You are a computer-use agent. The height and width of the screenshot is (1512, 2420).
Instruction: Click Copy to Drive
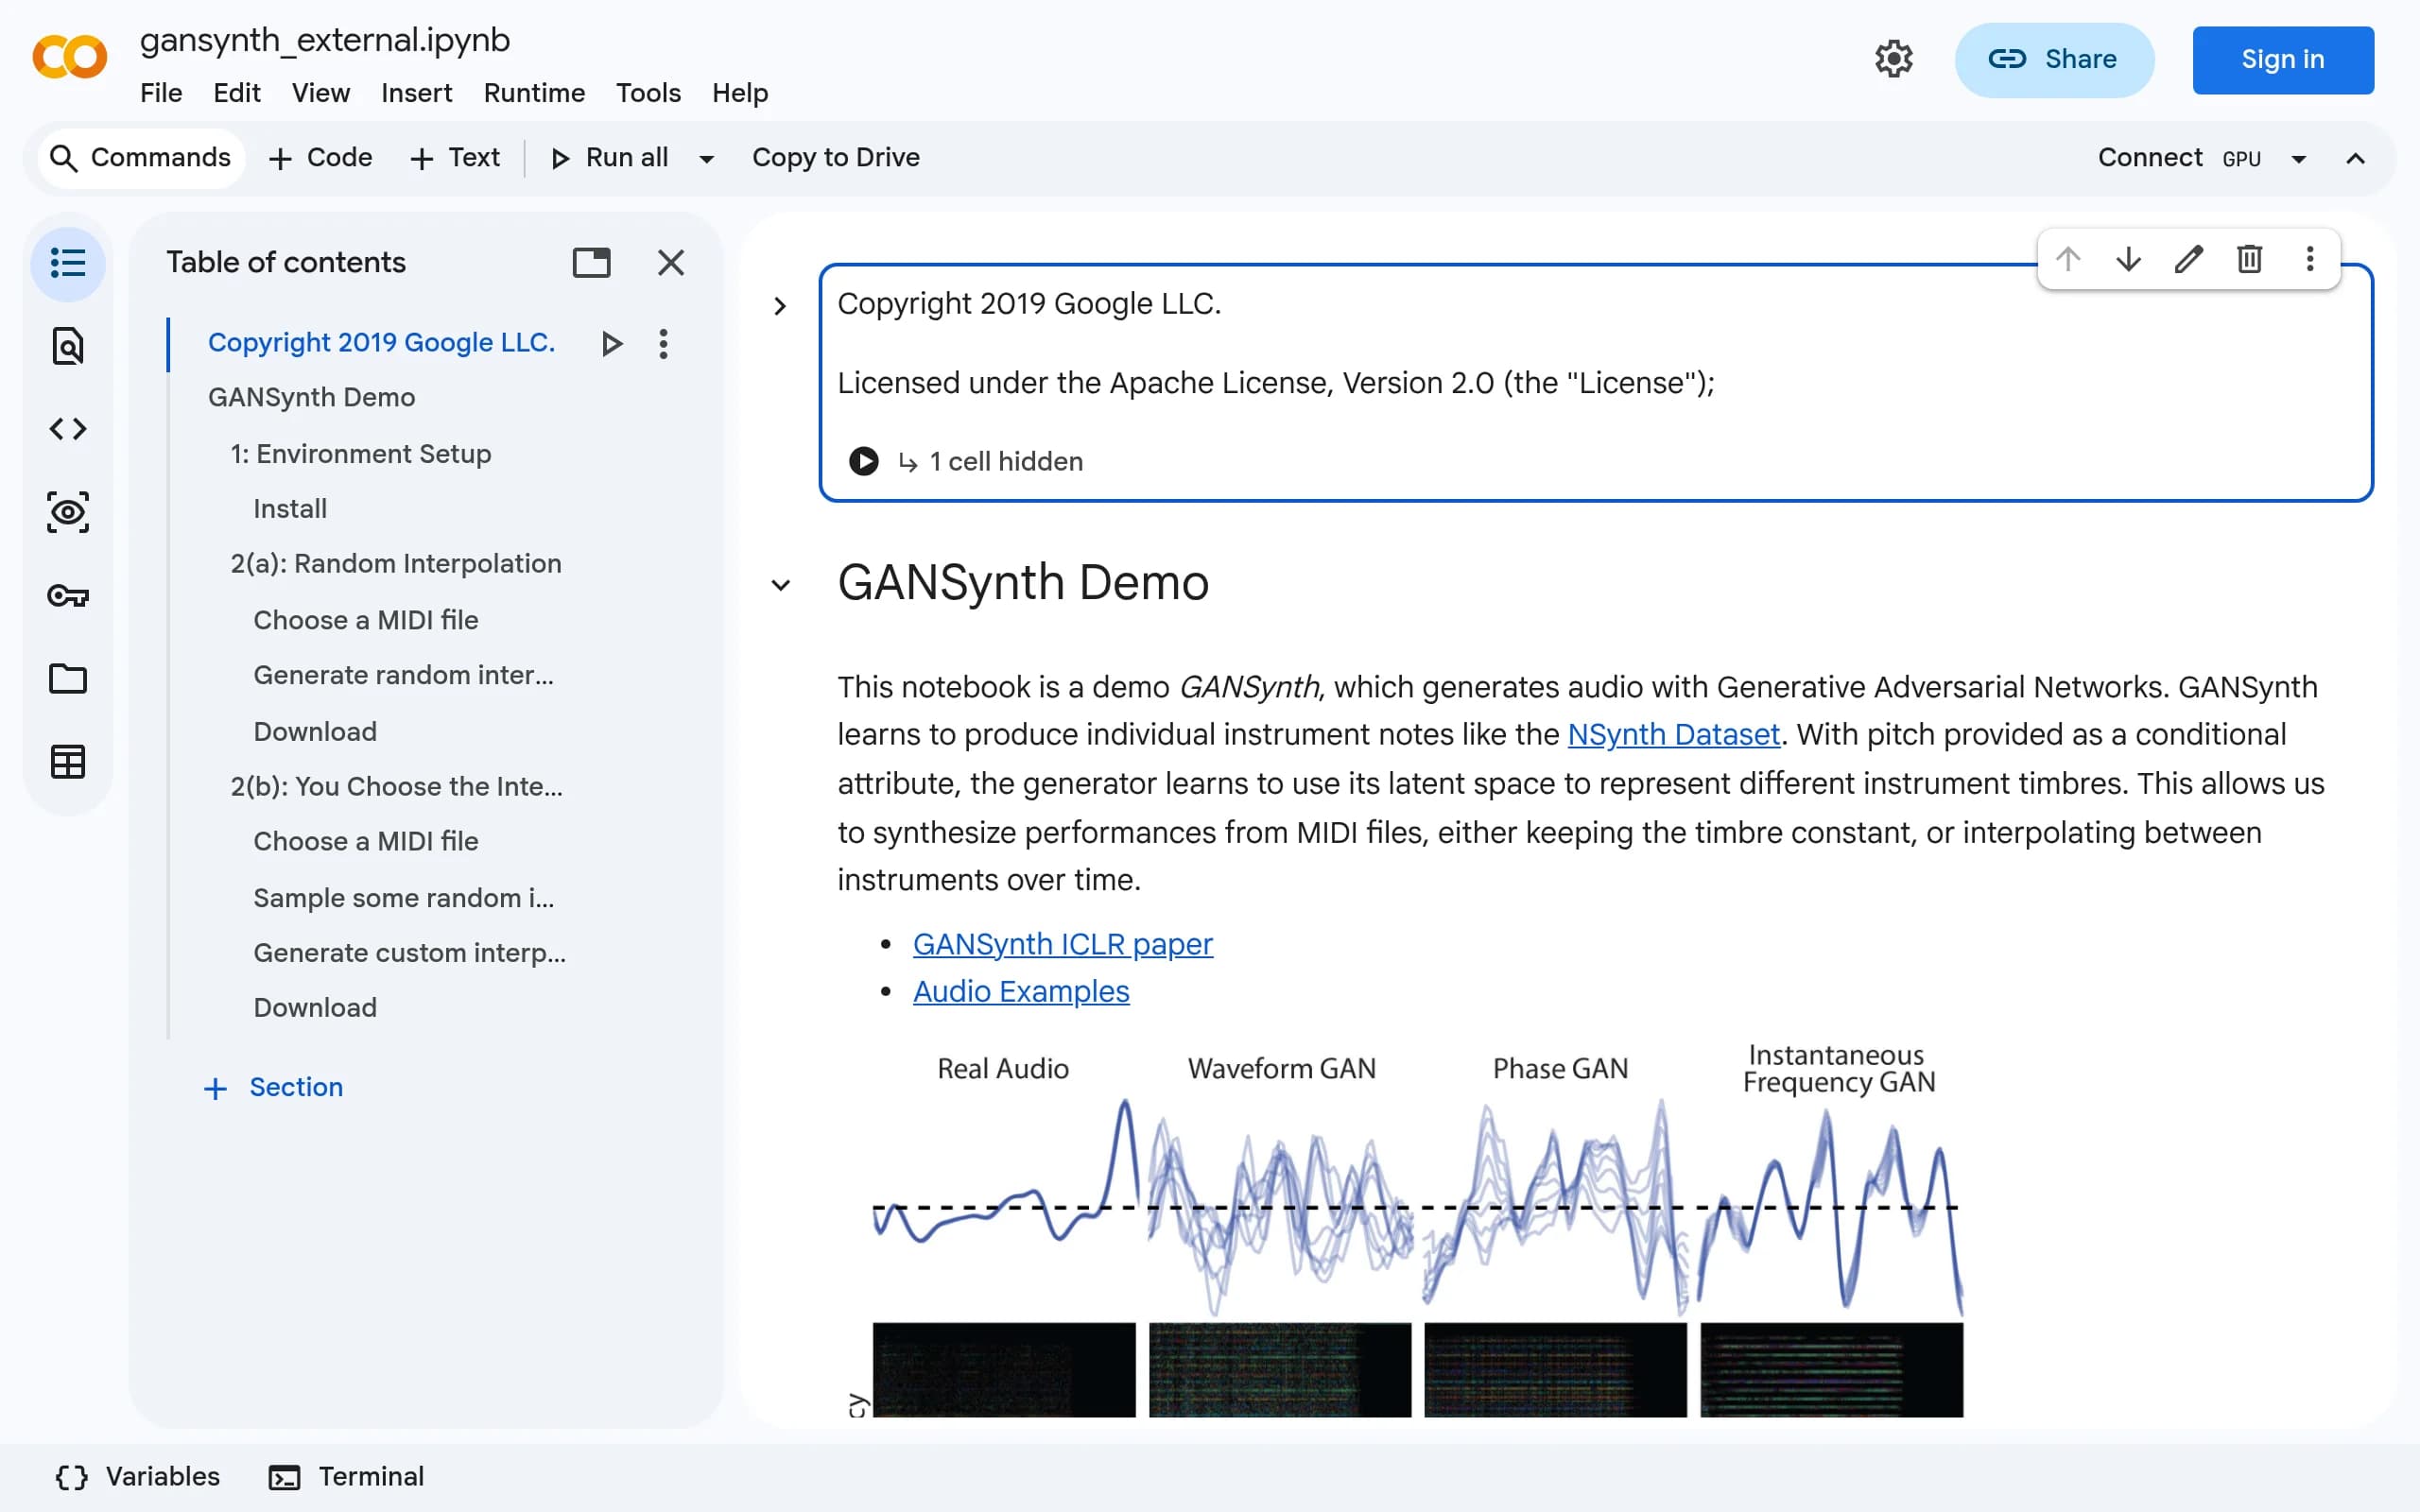tap(836, 158)
